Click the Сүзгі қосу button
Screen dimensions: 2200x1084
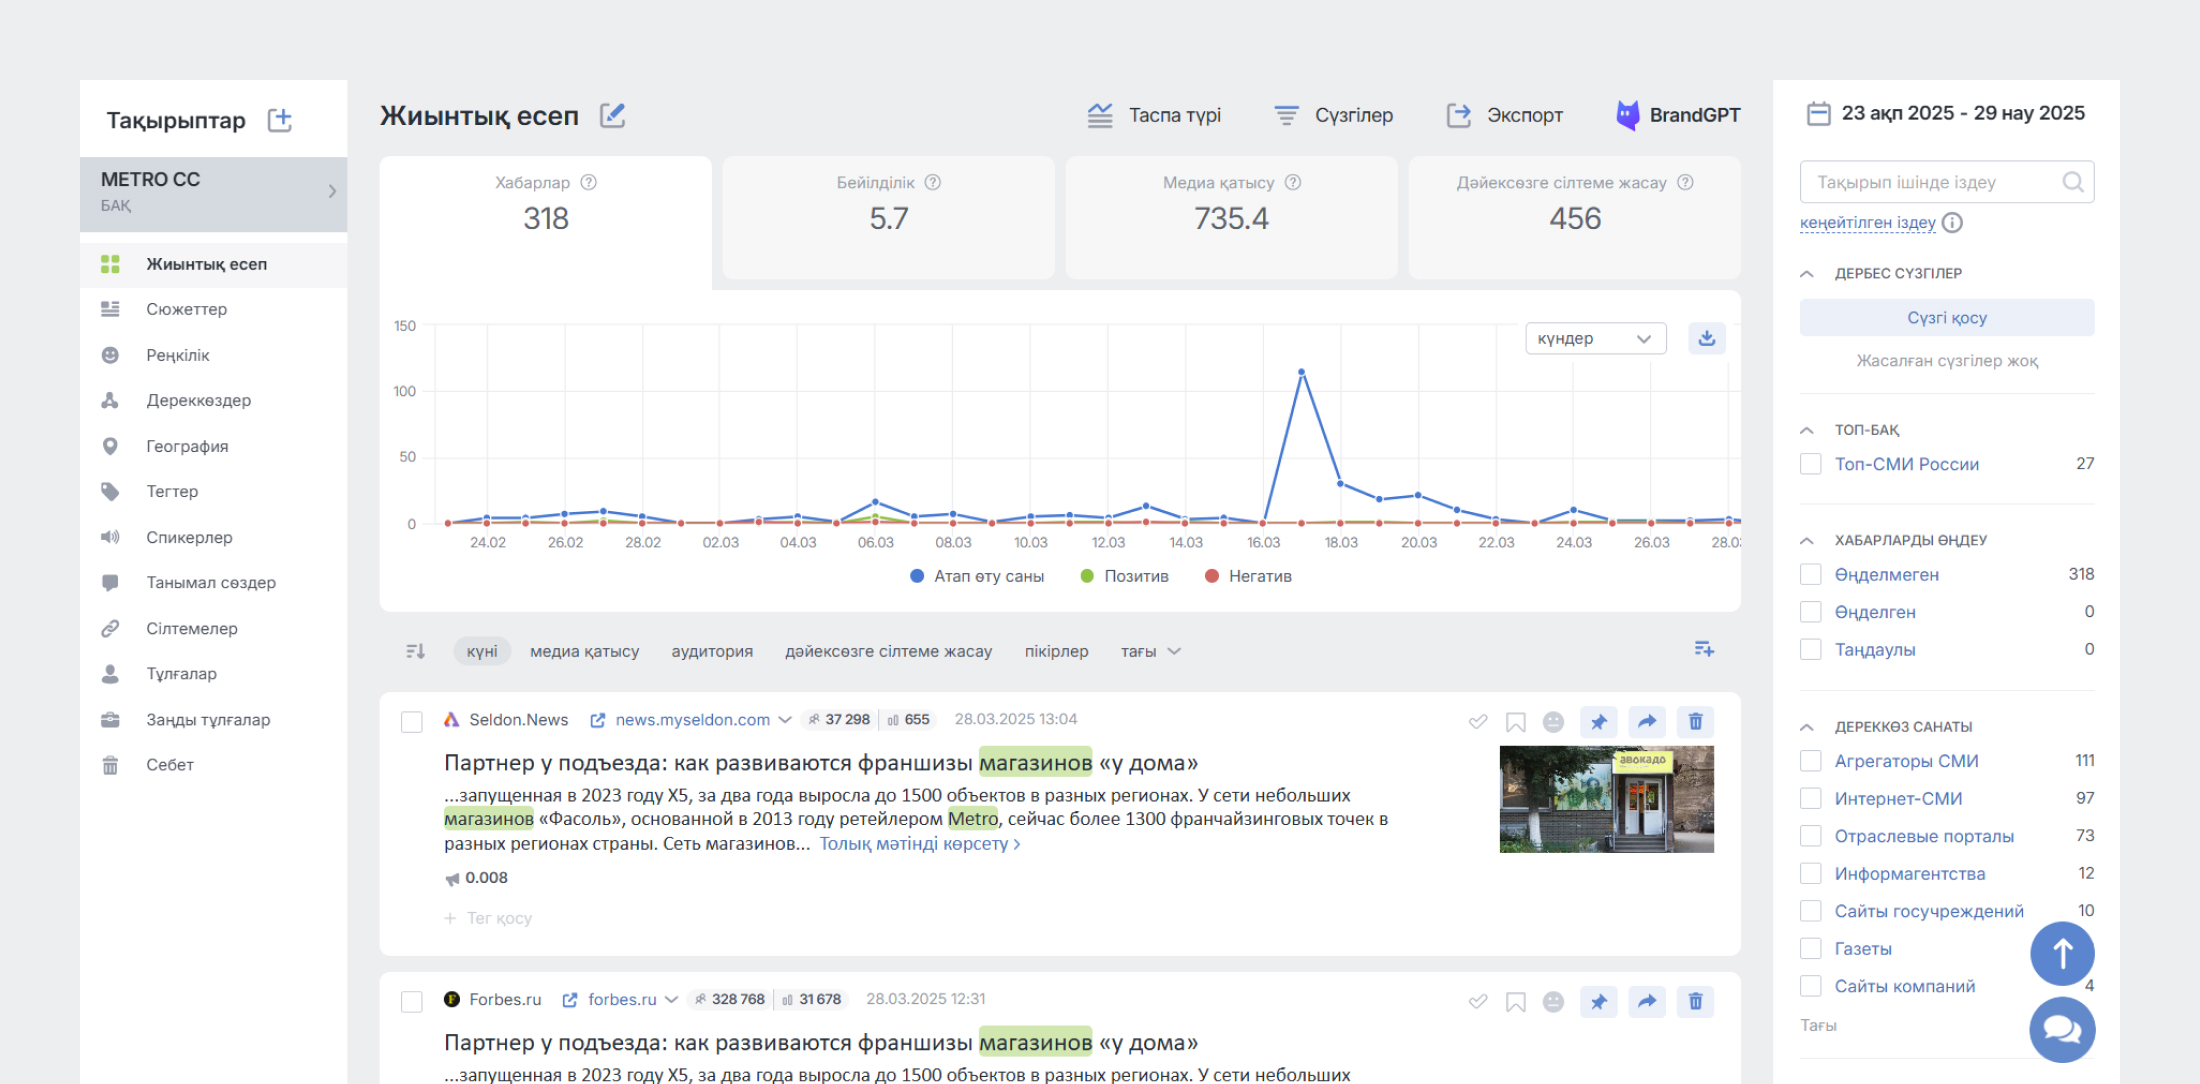pos(1947,318)
